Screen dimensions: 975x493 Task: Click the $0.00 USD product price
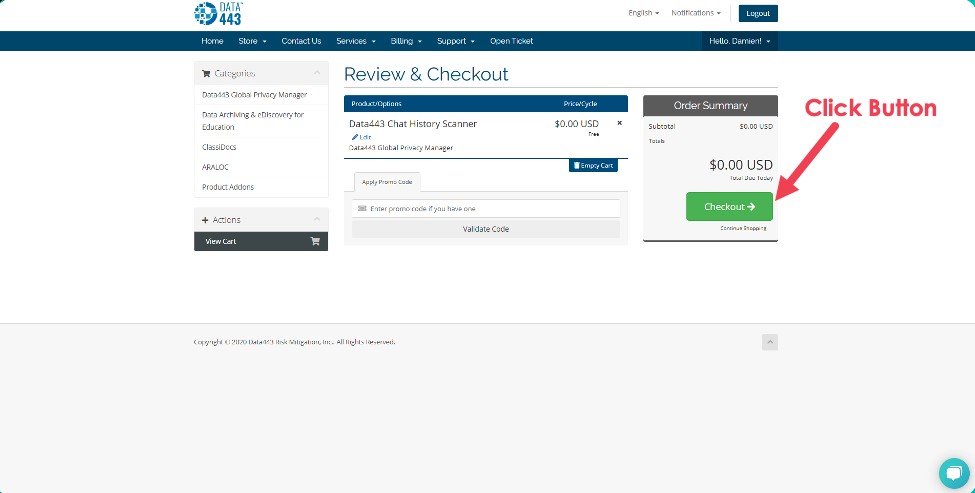click(576, 124)
